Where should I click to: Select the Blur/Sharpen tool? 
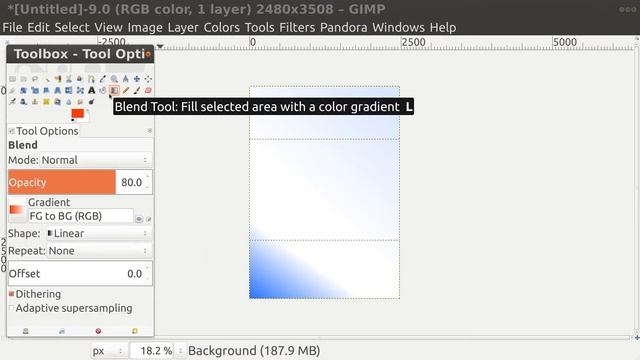click(69, 101)
